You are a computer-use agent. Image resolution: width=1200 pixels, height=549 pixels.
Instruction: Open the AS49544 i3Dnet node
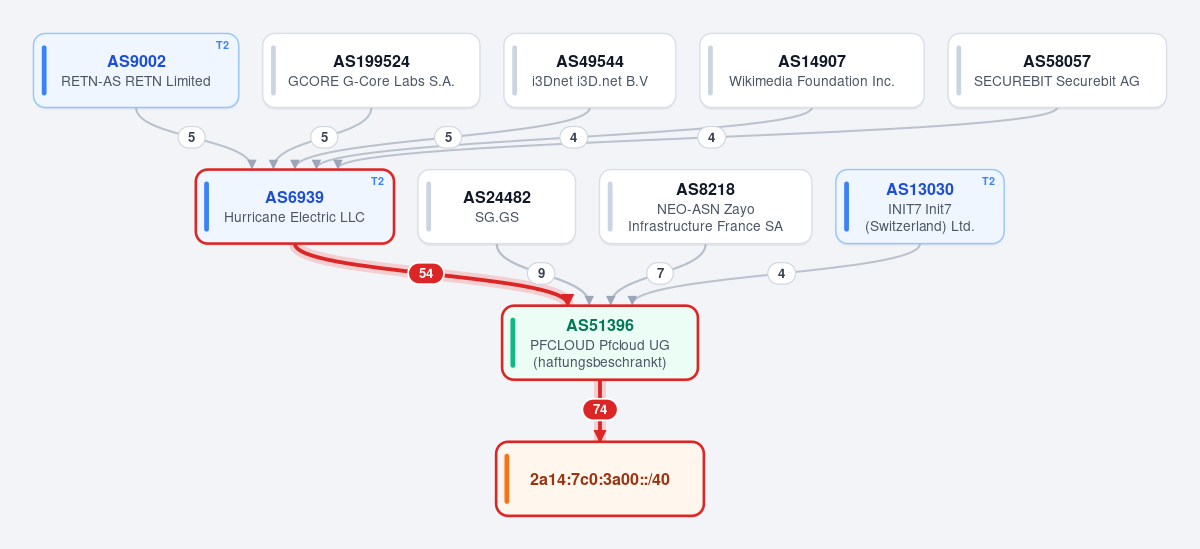[x=590, y=70]
